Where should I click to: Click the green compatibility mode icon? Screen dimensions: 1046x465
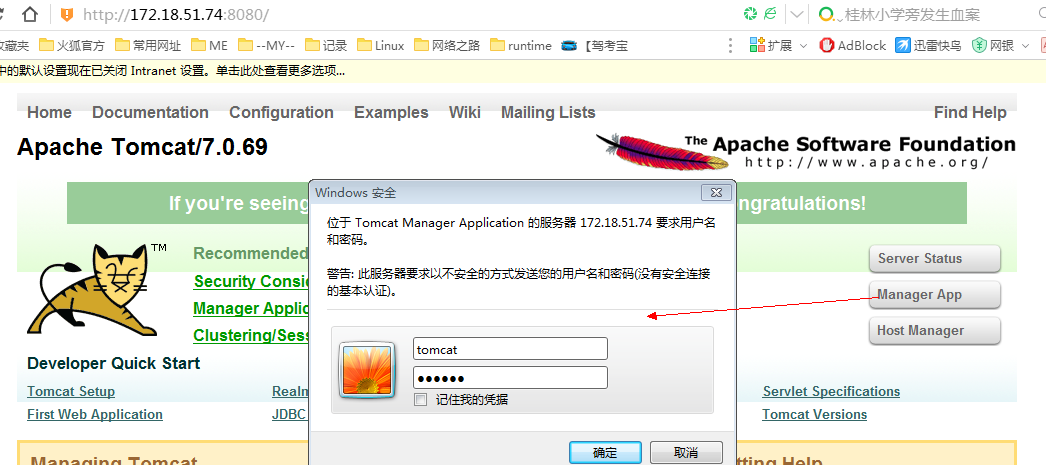coord(770,13)
